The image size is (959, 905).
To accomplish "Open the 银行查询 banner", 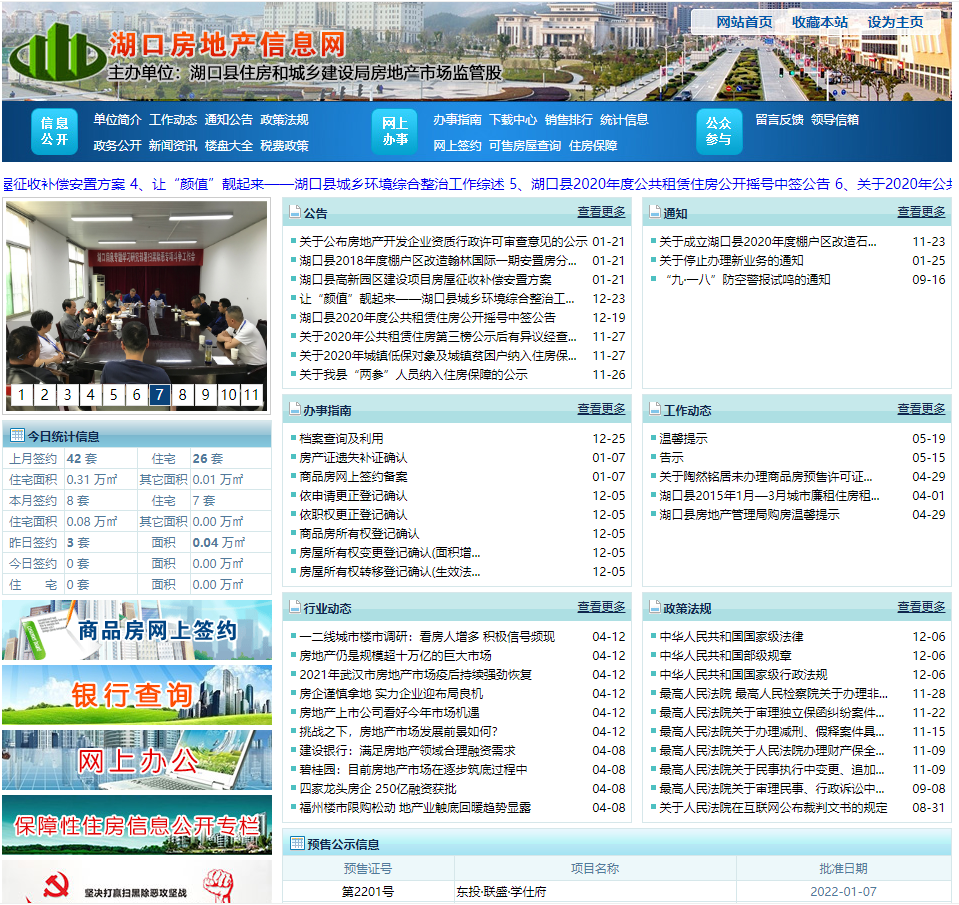I will pos(137,694).
